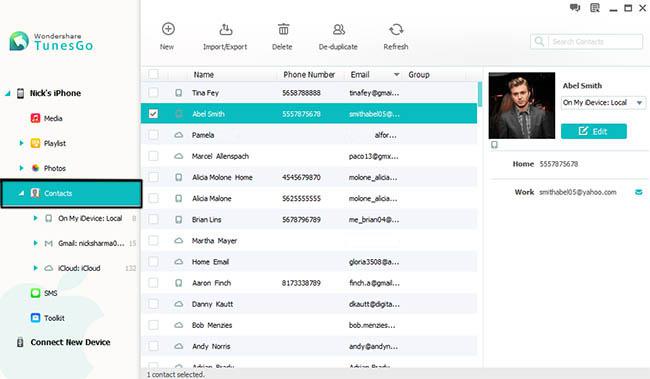This screenshot has width=650, height=379.
Task: Uncheck the Abel Smith checkbox
Action: pos(153,114)
